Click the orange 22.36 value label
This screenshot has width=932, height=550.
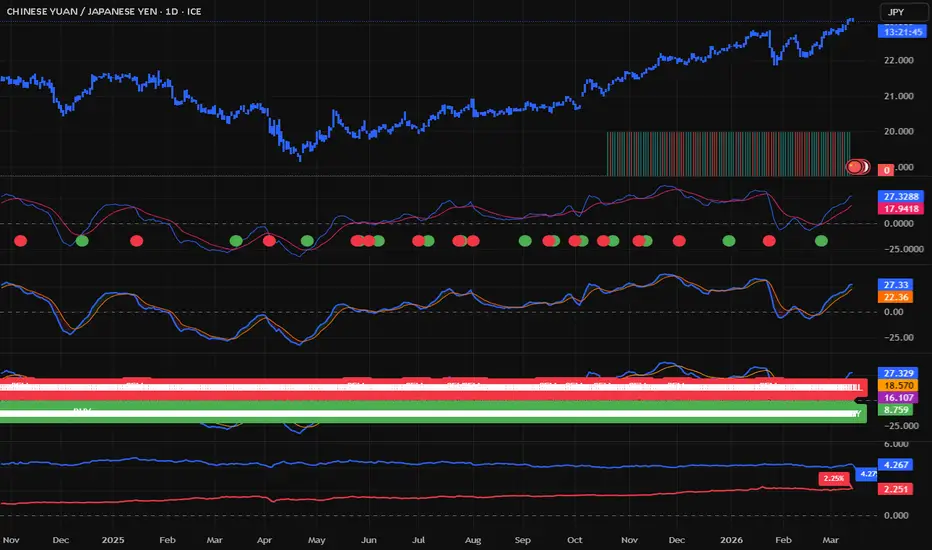pyautogui.click(x=896, y=297)
